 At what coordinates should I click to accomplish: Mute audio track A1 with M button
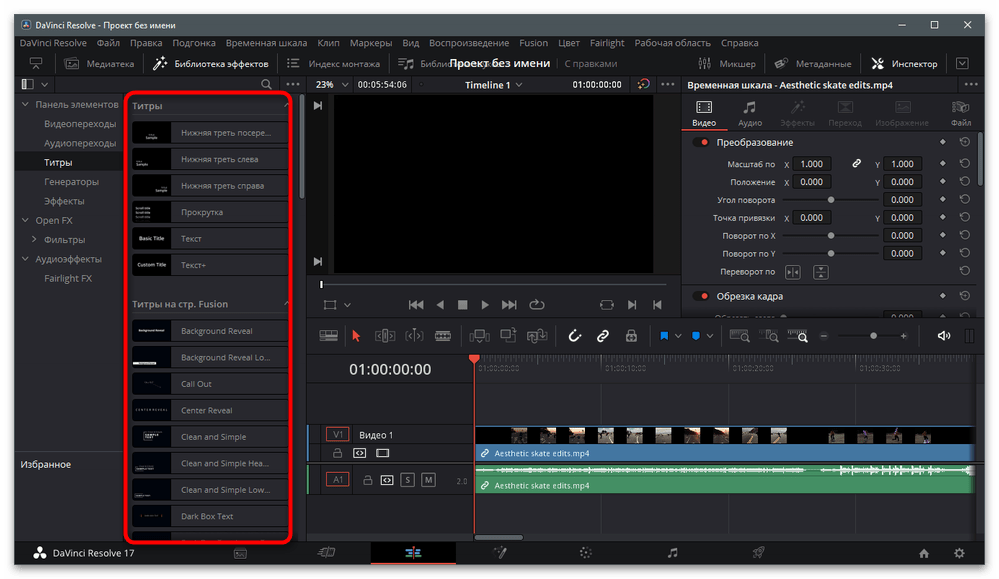tap(428, 480)
